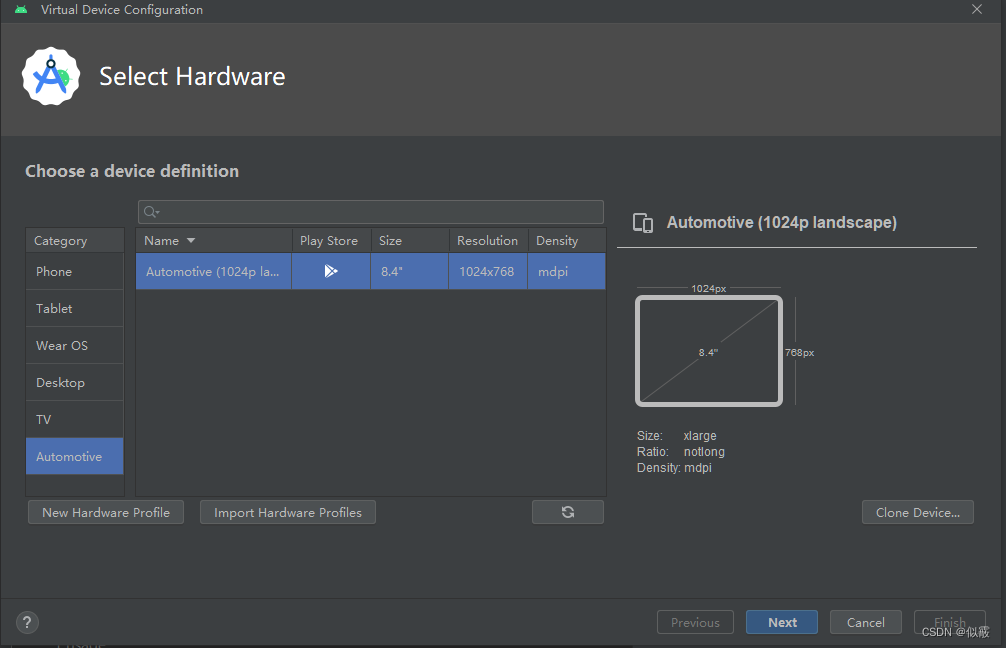1006x648 pixels.
Task: Click New Hardware Profile button
Action: click(106, 512)
